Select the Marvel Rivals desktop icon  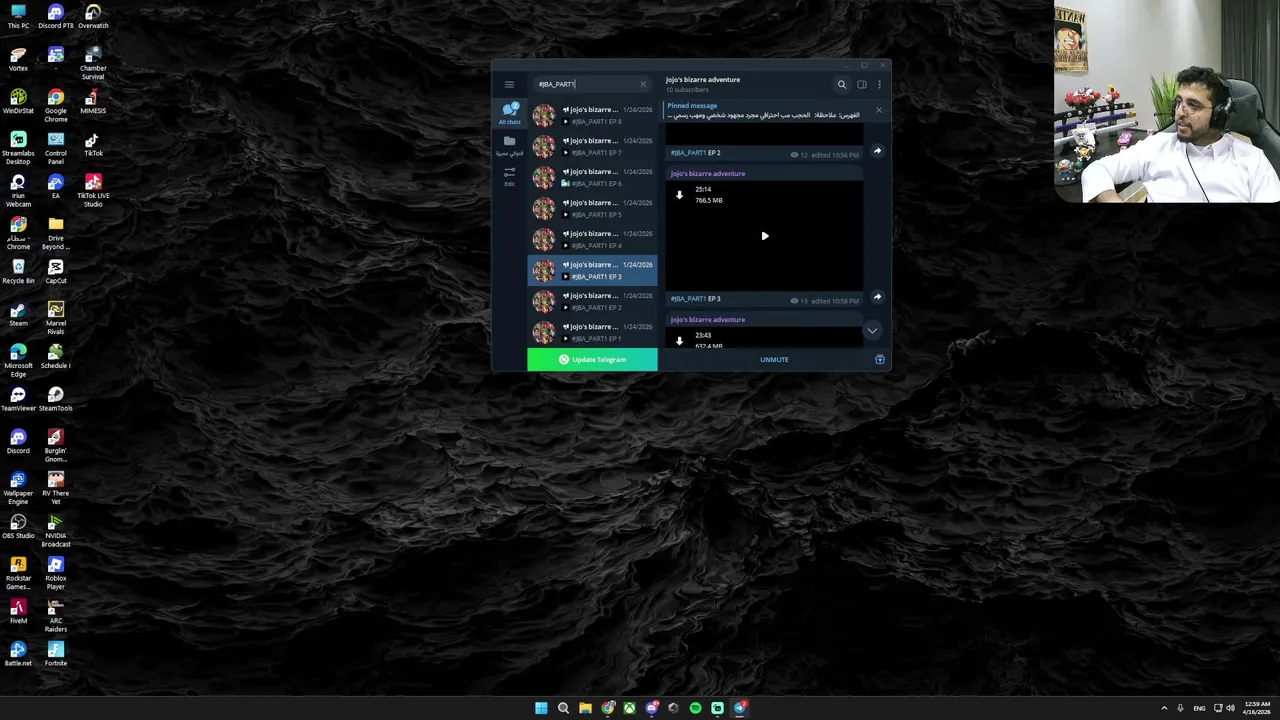coord(56,318)
